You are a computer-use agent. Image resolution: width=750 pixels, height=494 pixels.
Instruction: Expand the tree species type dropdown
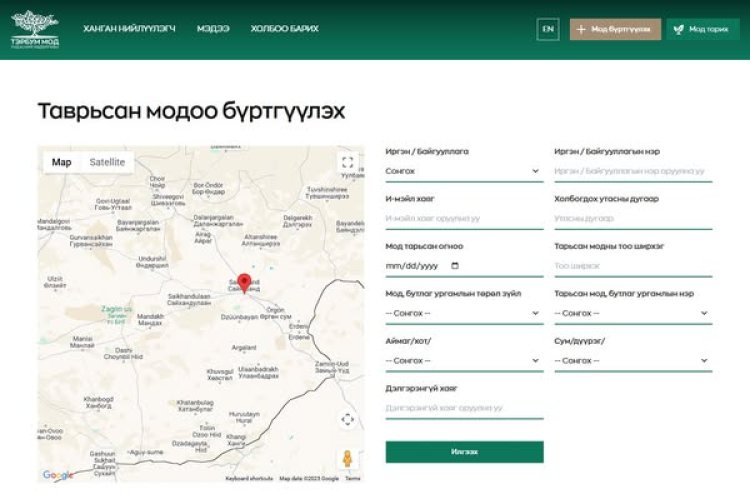click(x=463, y=313)
